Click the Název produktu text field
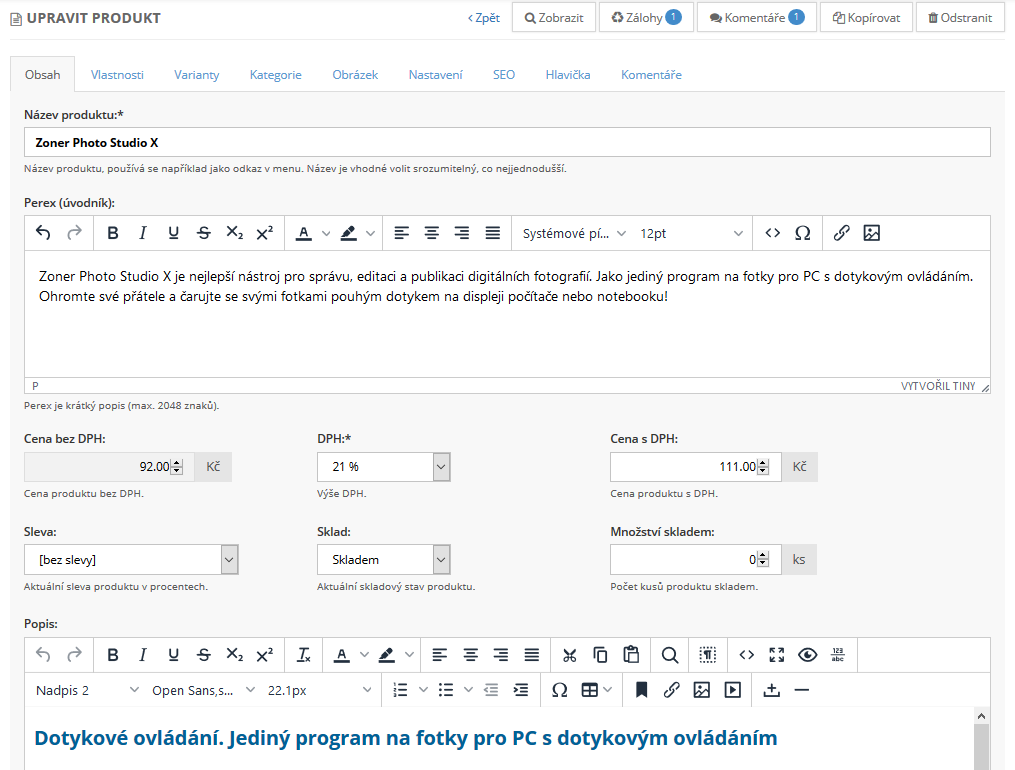 tap(507, 143)
